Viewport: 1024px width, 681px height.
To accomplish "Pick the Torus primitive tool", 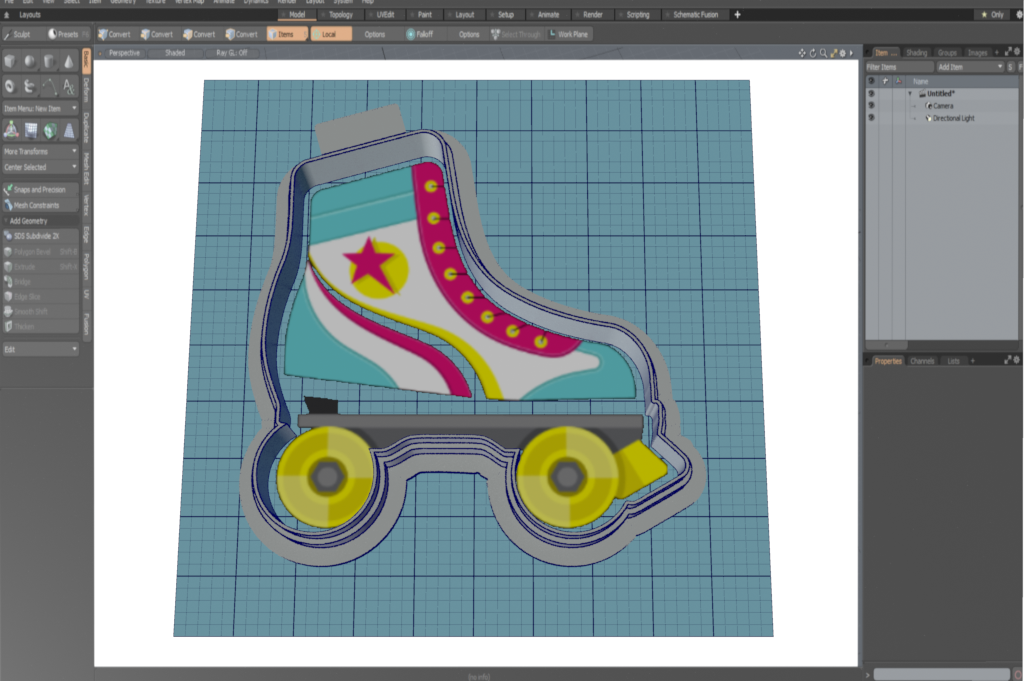I will click(x=11, y=86).
